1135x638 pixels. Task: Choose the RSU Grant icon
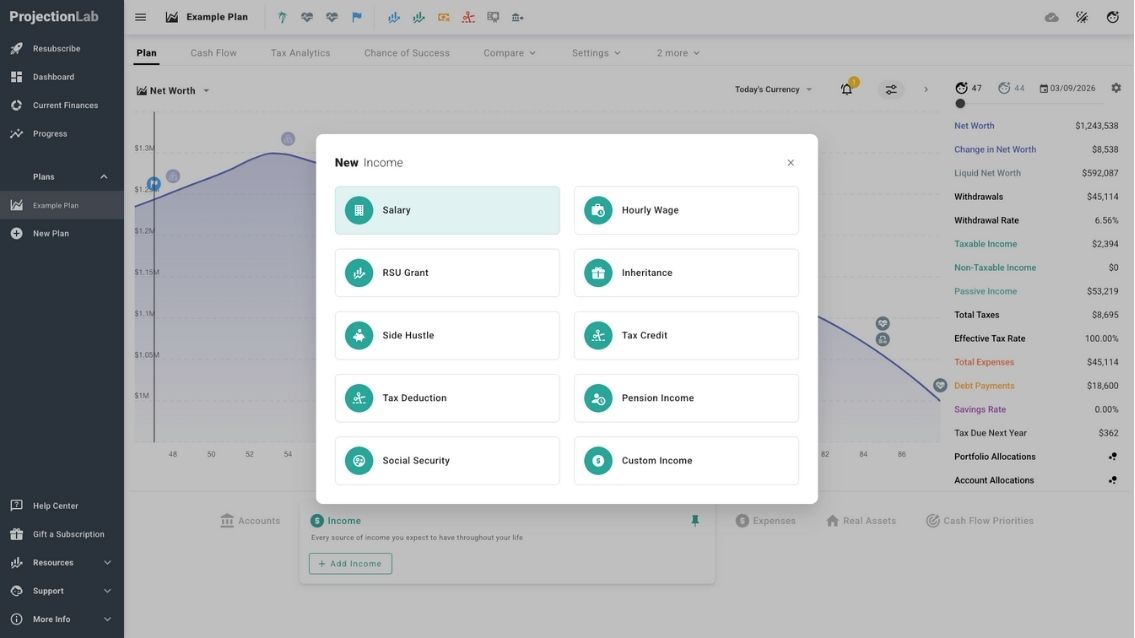coord(359,273)
